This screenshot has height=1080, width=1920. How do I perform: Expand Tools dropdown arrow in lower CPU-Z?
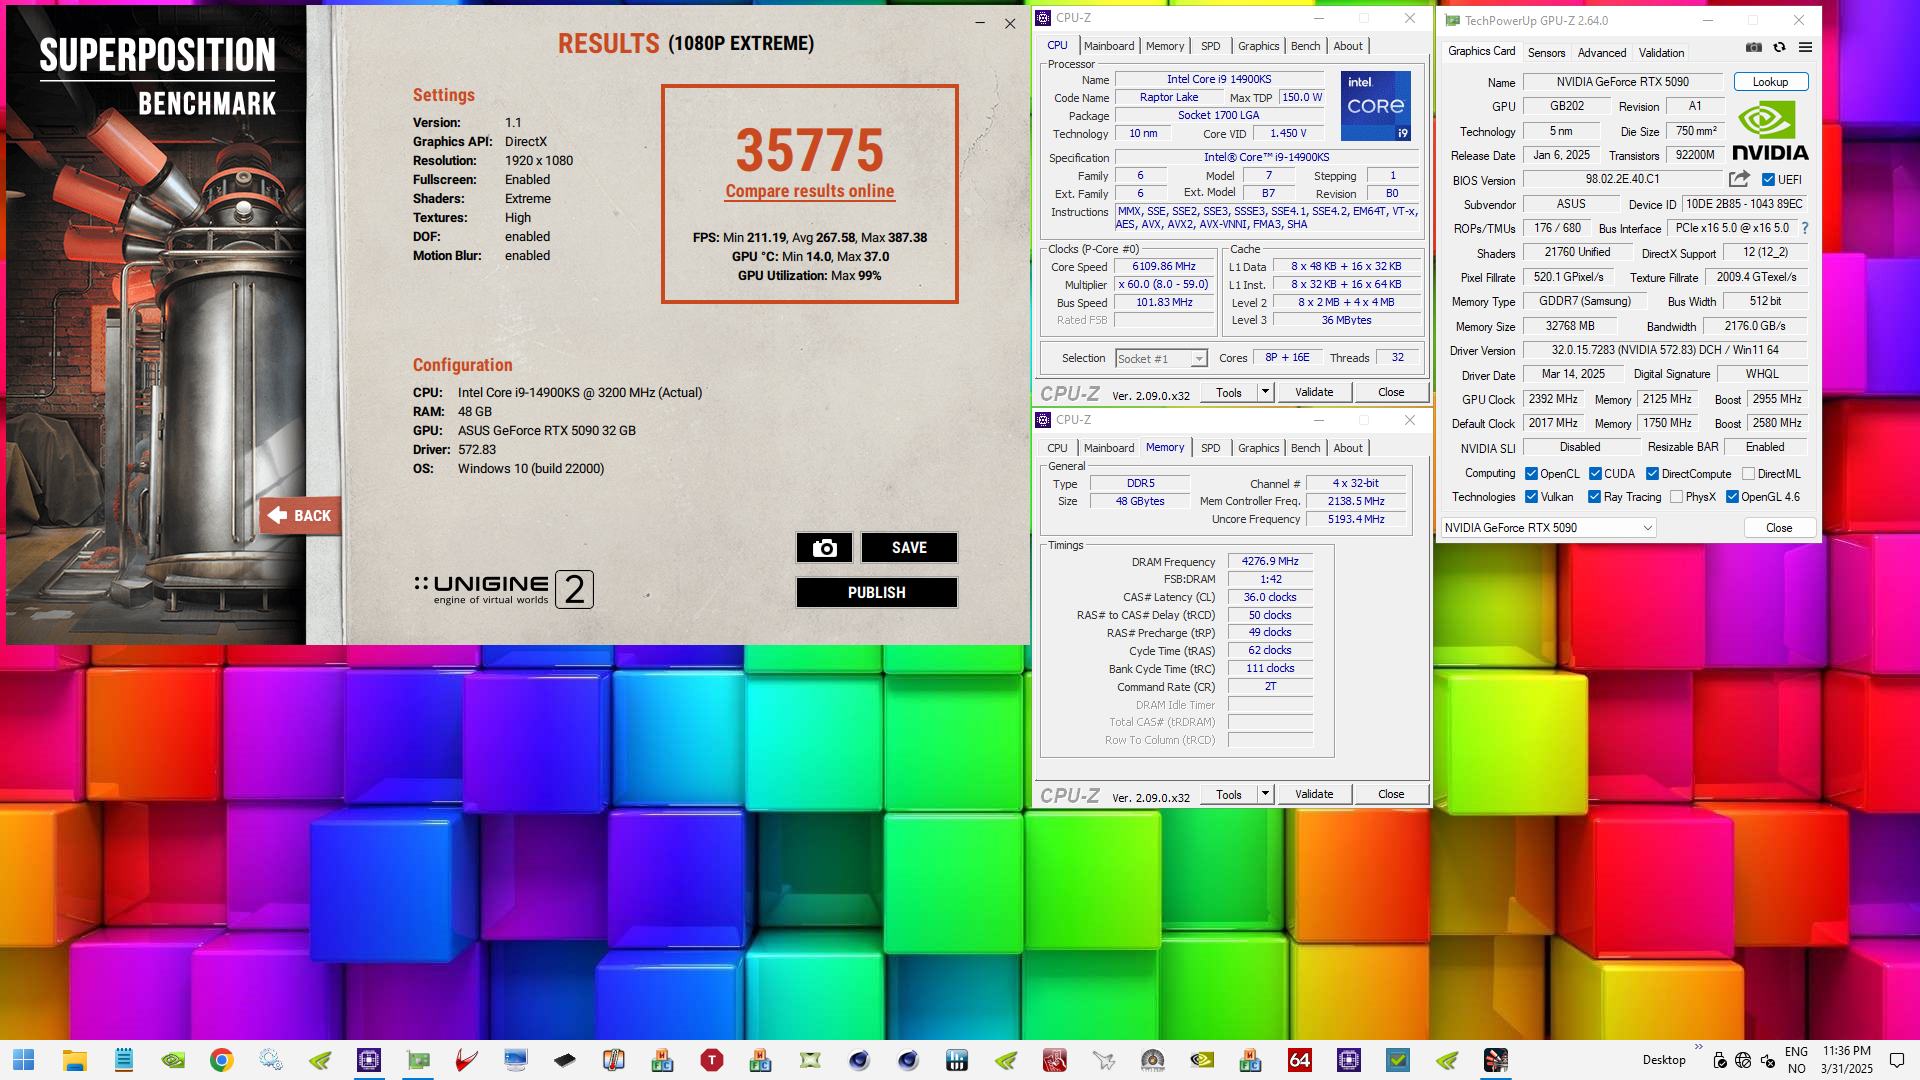click(1265, 794)
